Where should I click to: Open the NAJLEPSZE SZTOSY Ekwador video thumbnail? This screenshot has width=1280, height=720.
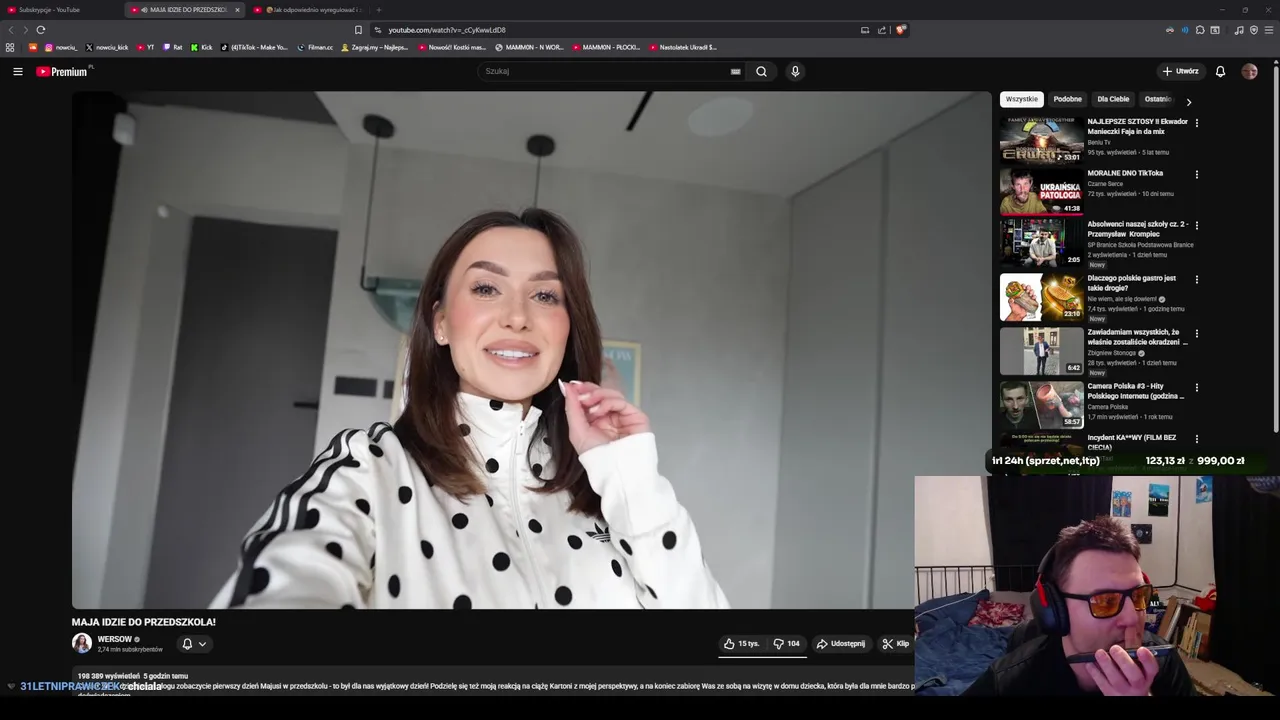click(1041, 139)
